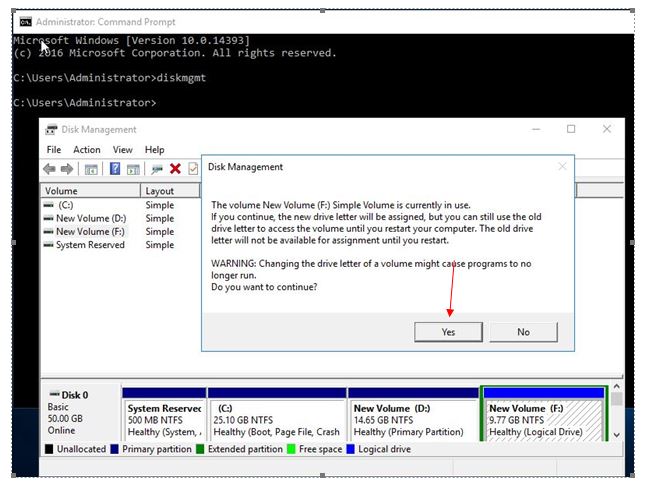Maximize the Disk Management window

click(571, 129)
